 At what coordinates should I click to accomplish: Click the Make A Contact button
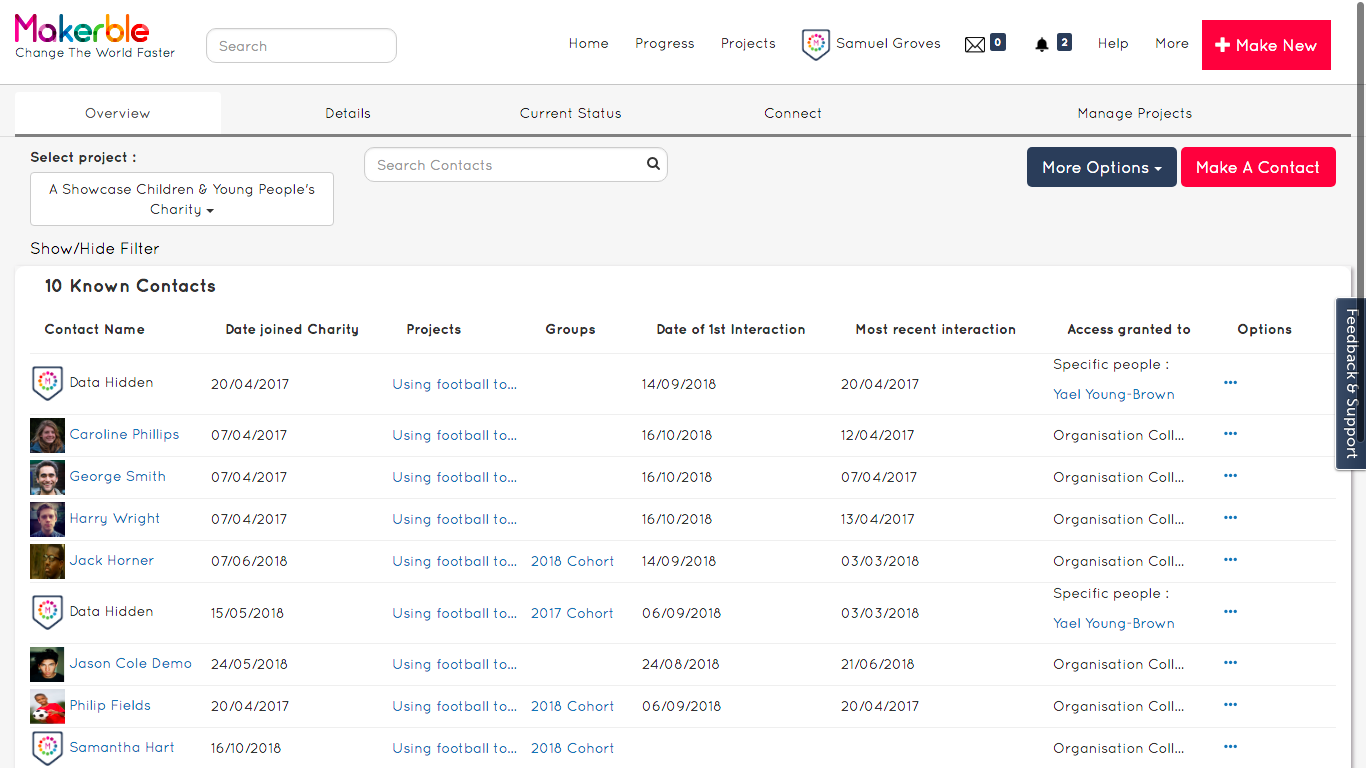(x=1258, y=167)
